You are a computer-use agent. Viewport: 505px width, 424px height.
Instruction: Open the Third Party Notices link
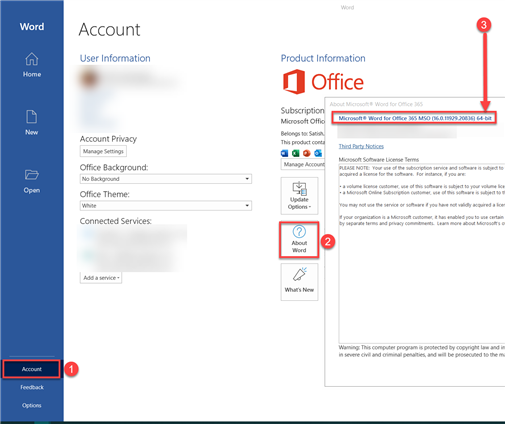coord(361,146)
